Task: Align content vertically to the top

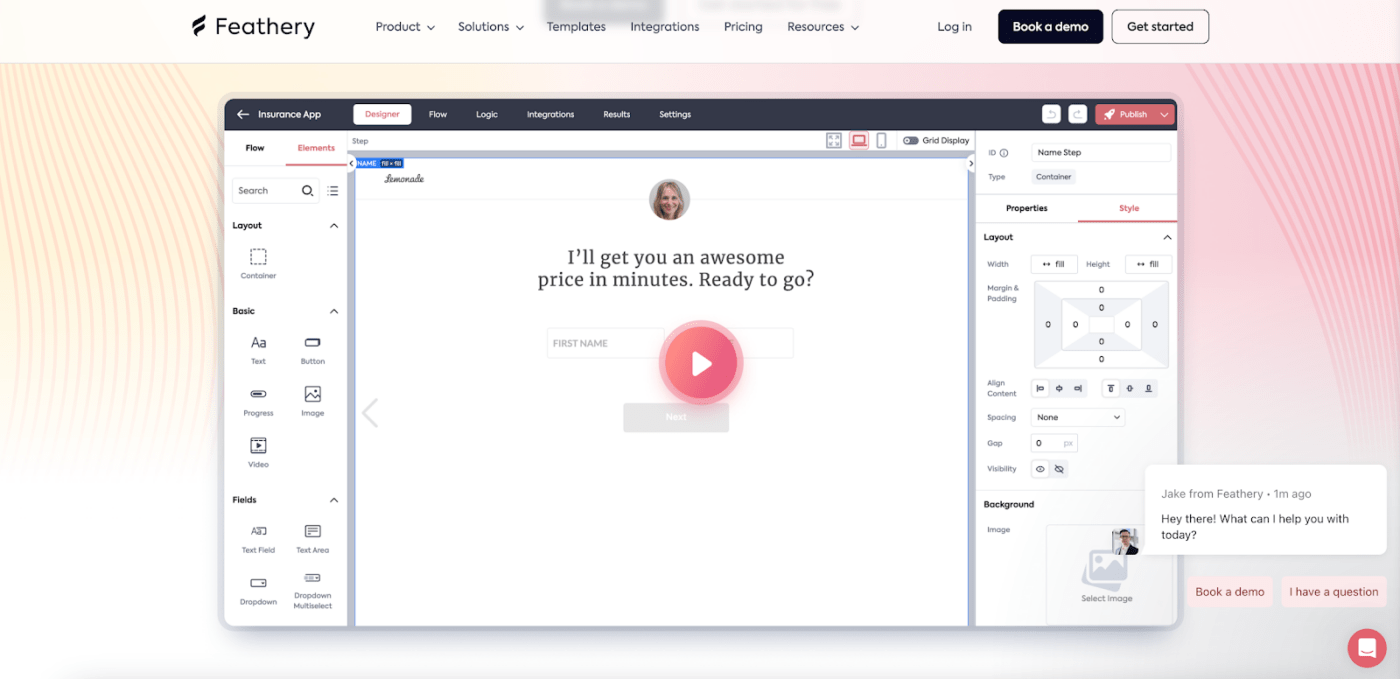Action: pyautogui.click(x=1111, y=388)
